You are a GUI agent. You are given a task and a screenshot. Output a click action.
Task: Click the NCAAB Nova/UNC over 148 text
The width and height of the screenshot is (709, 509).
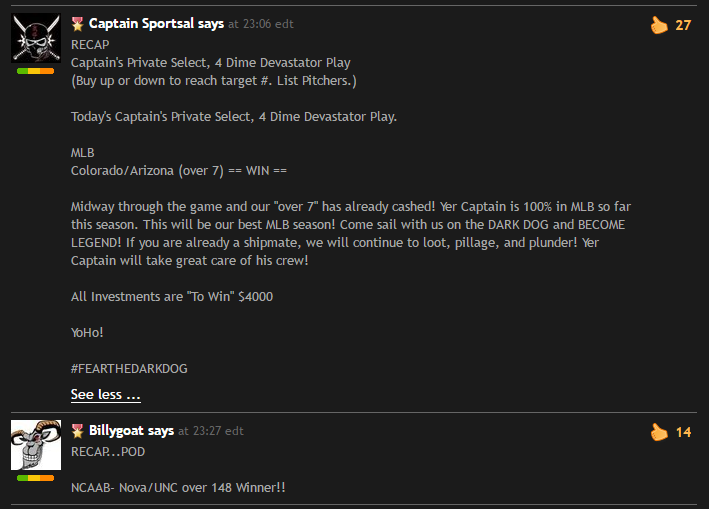pos(178,487)
